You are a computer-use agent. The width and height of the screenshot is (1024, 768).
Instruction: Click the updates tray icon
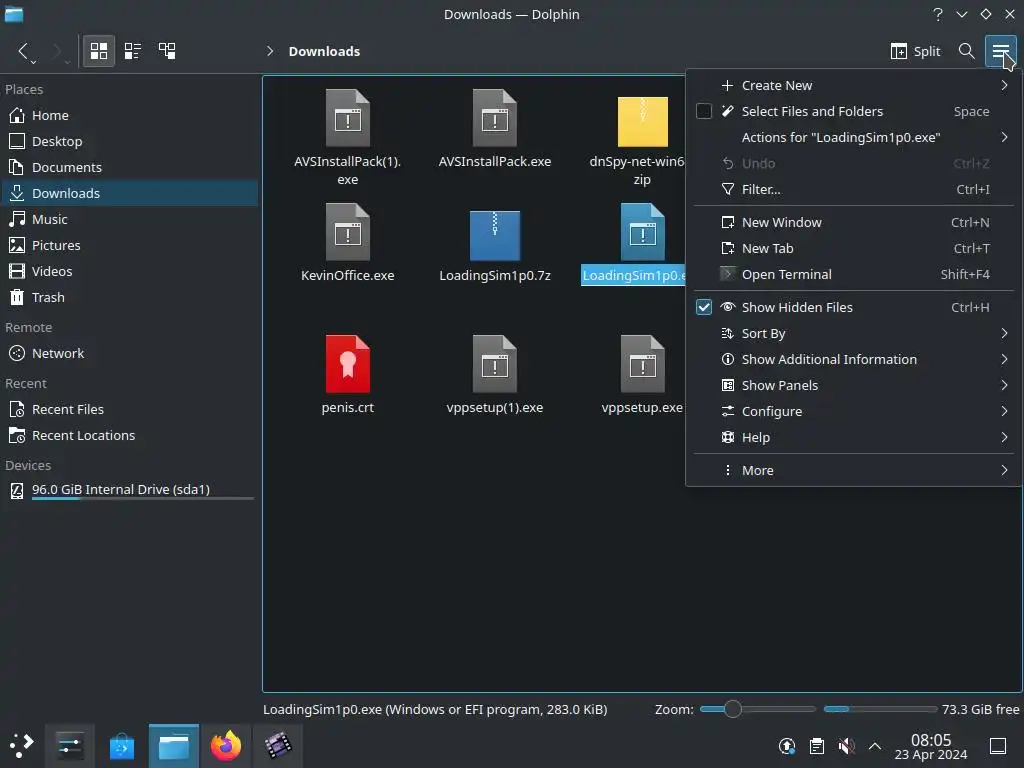point(787,746)
